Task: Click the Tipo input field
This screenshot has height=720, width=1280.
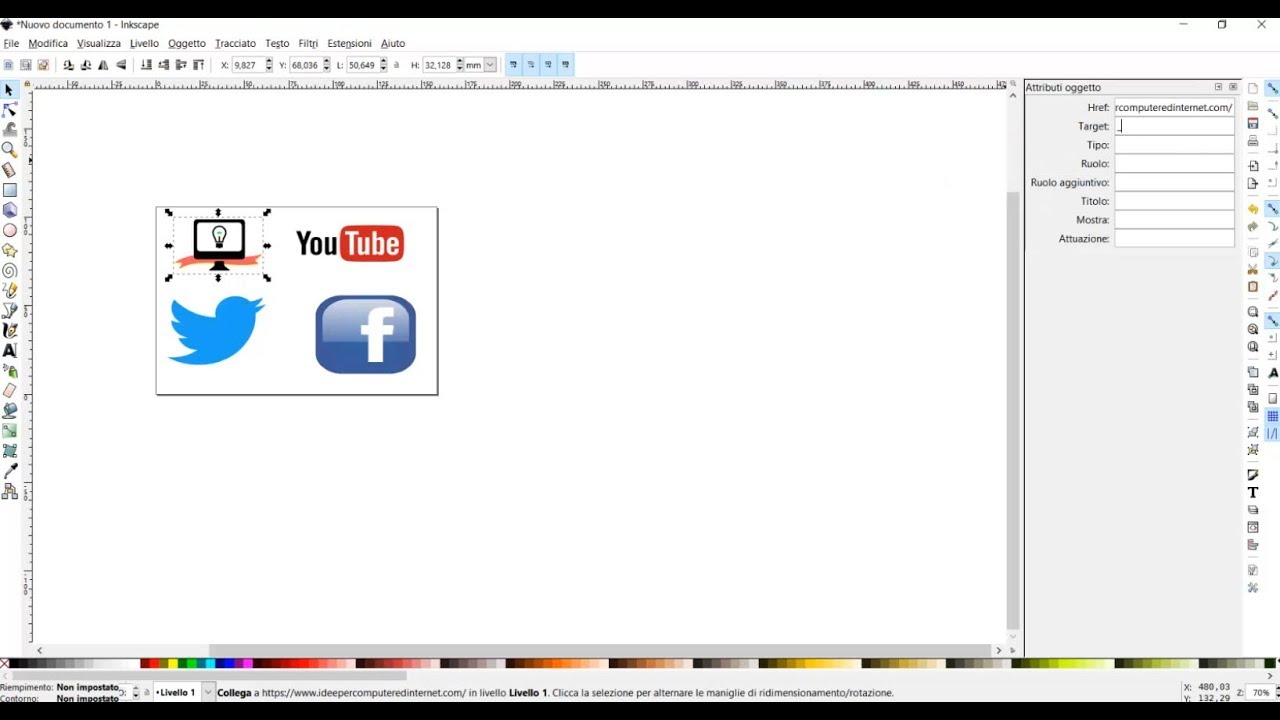Action: pos(1174,145)
